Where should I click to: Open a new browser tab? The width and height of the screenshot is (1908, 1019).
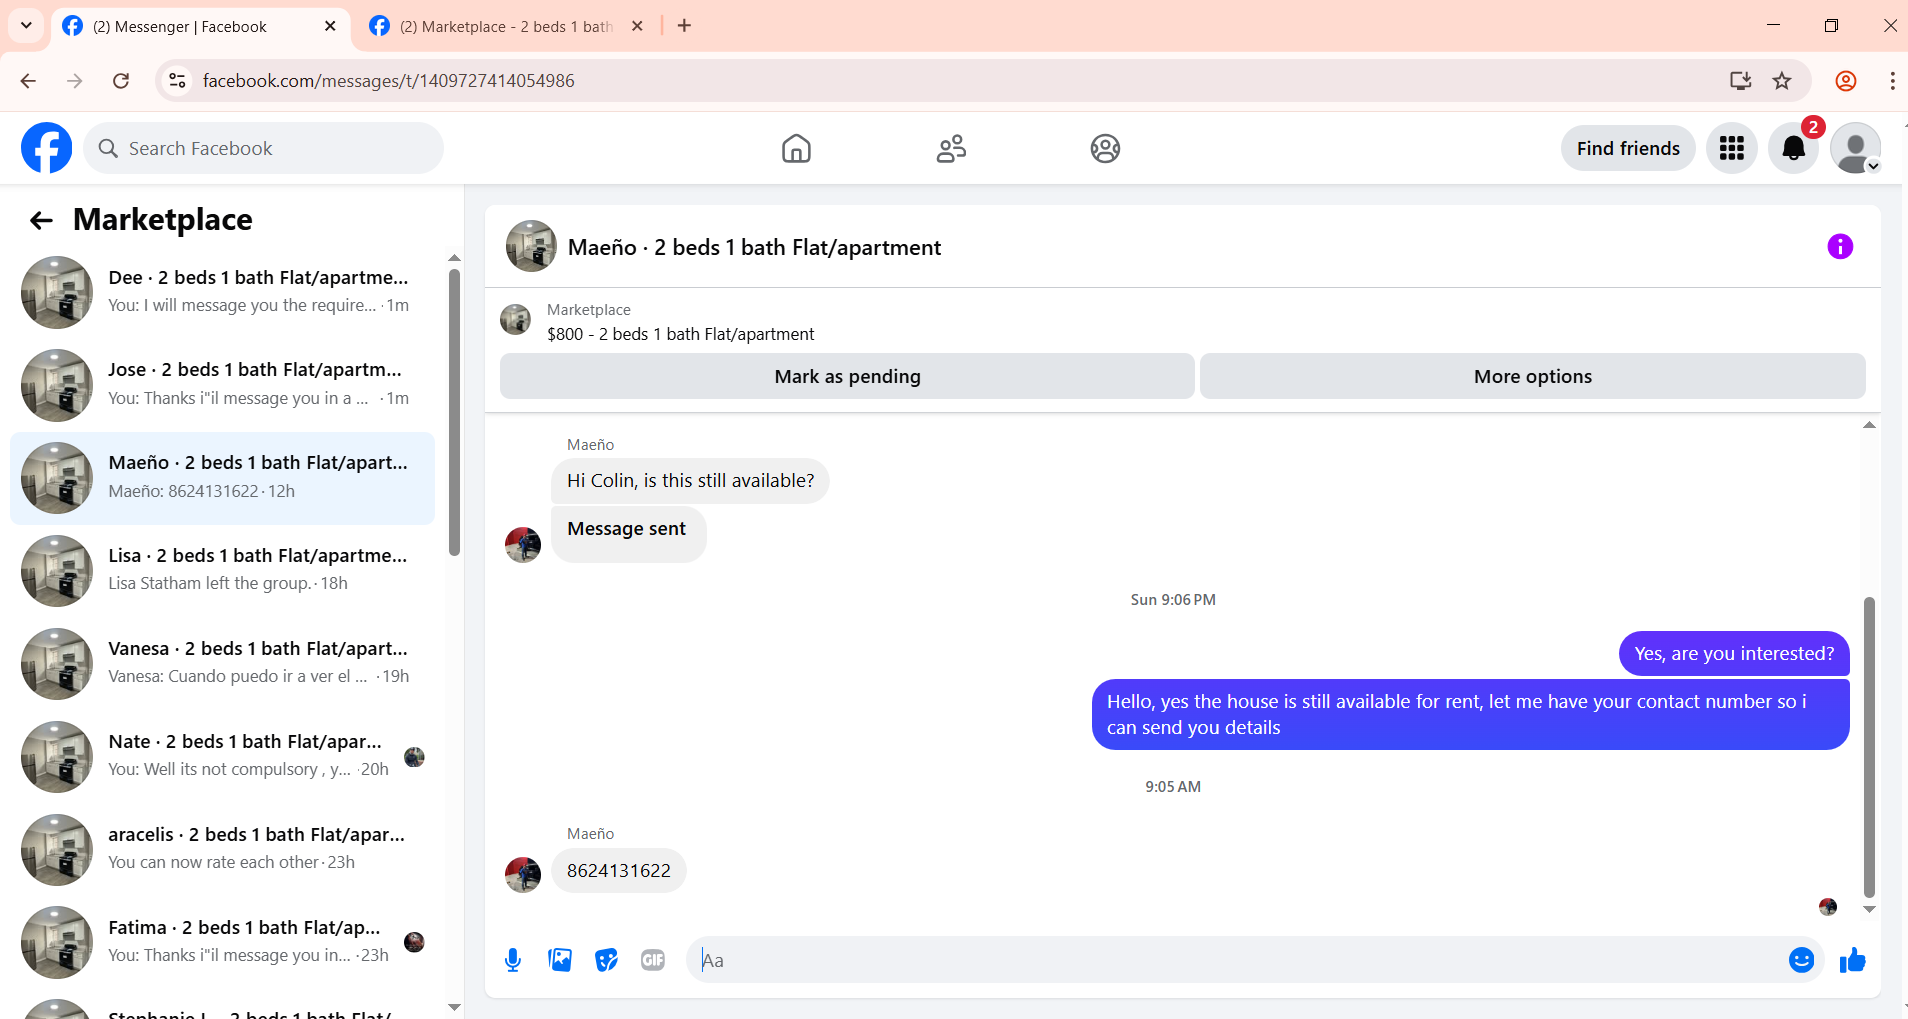[684, 26]
